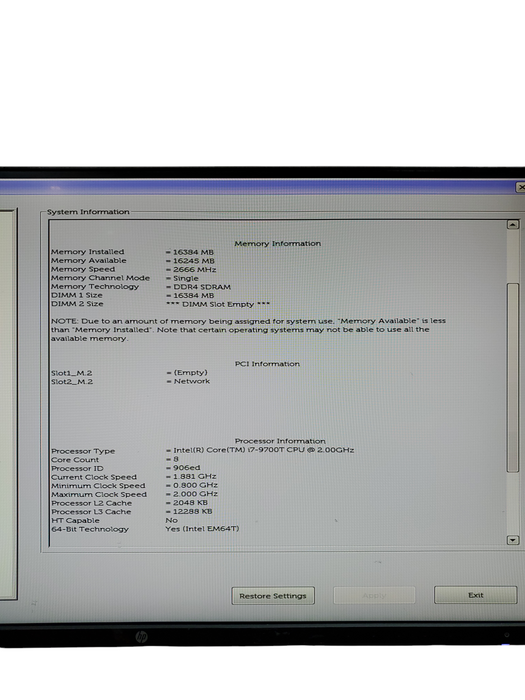Click the Restore Settings button
Viewport: 525px width, 700px height.
click(x=273, y=596)
